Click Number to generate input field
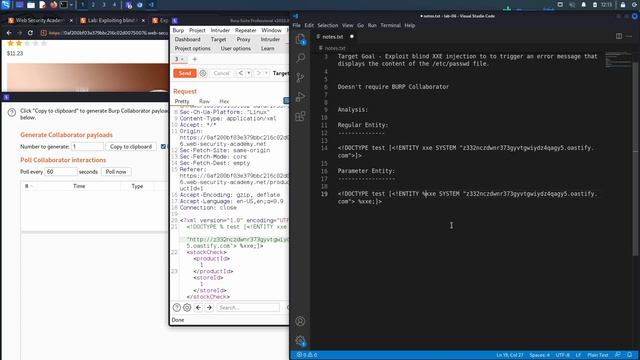640x360 pixels. (87, 147)
